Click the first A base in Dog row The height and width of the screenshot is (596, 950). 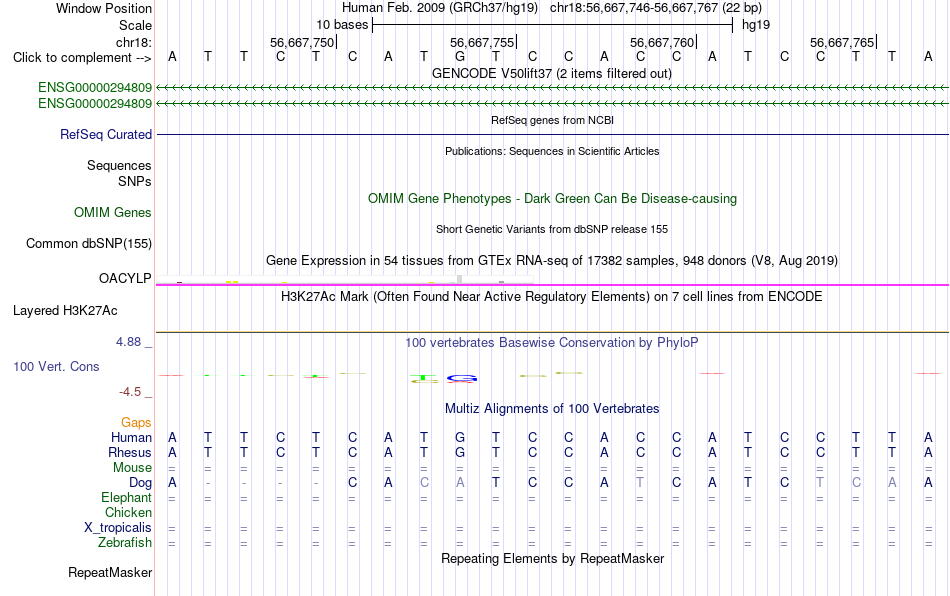coord(172,483)
